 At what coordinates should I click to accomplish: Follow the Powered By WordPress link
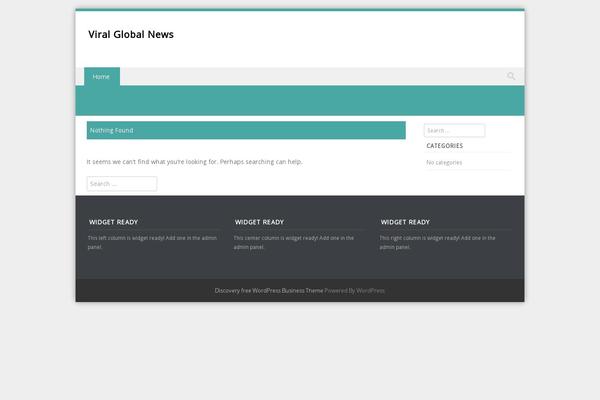[354, 291]
